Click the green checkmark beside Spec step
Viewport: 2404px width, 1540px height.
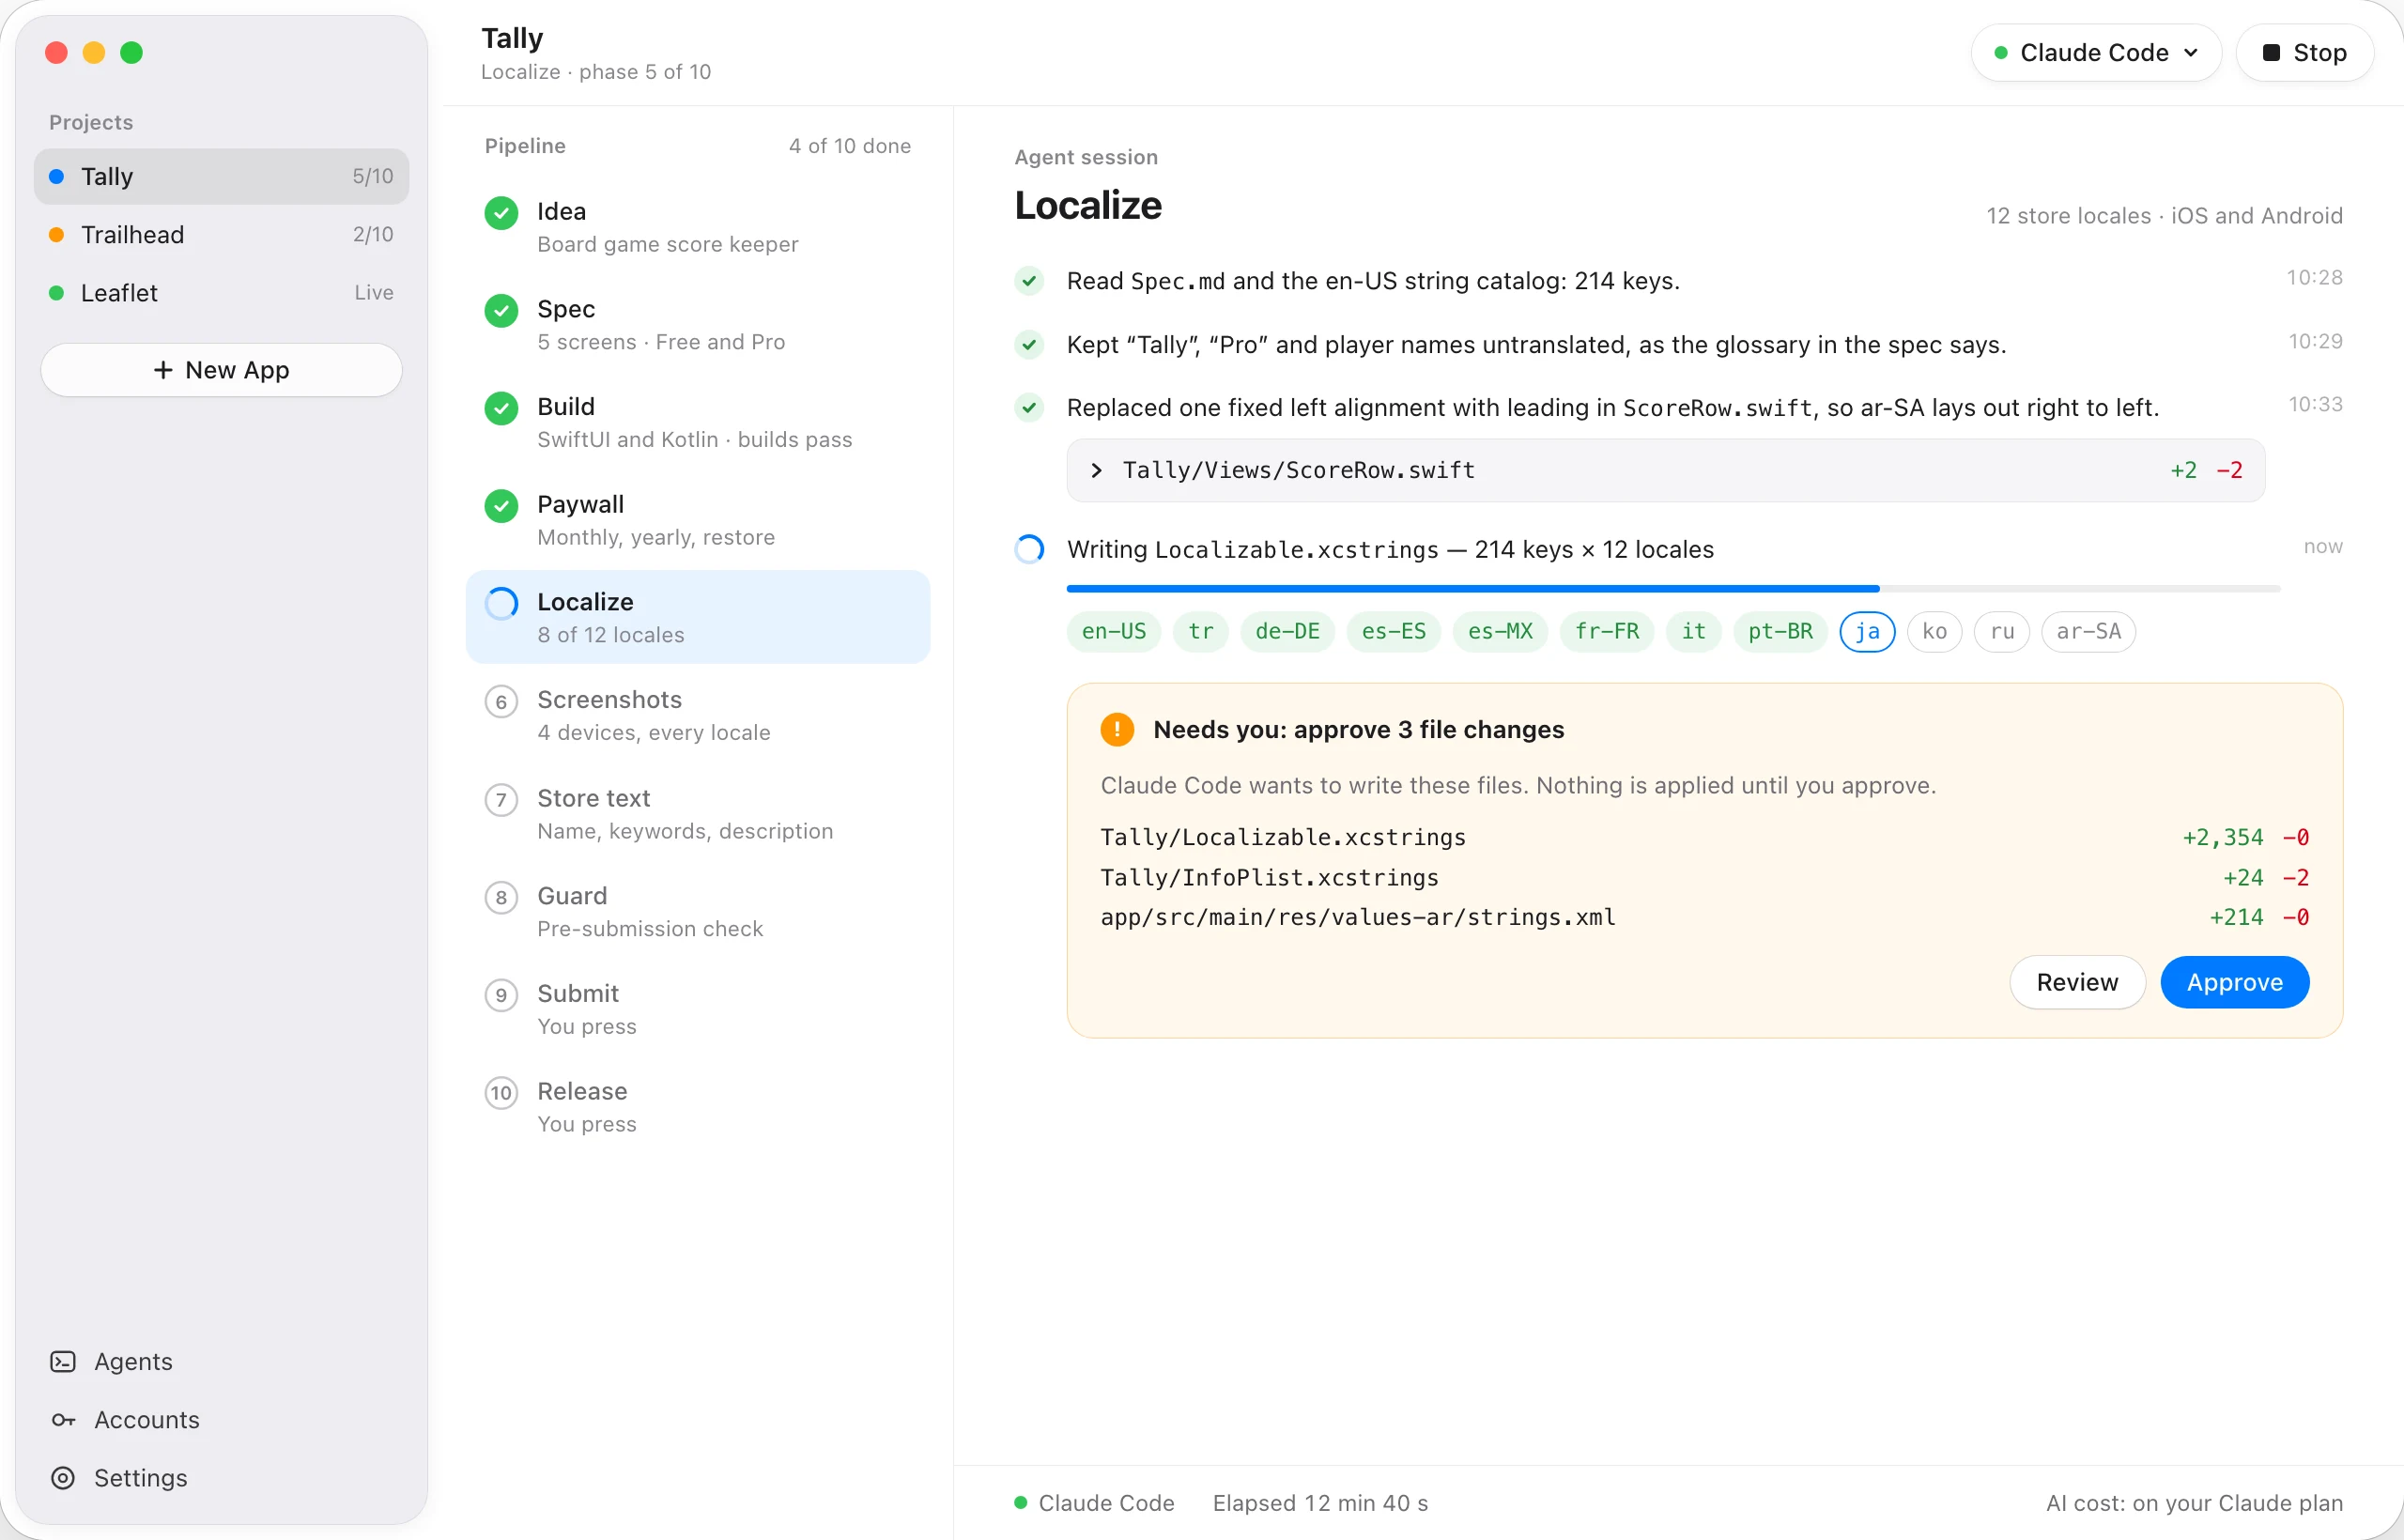[501, 311]
